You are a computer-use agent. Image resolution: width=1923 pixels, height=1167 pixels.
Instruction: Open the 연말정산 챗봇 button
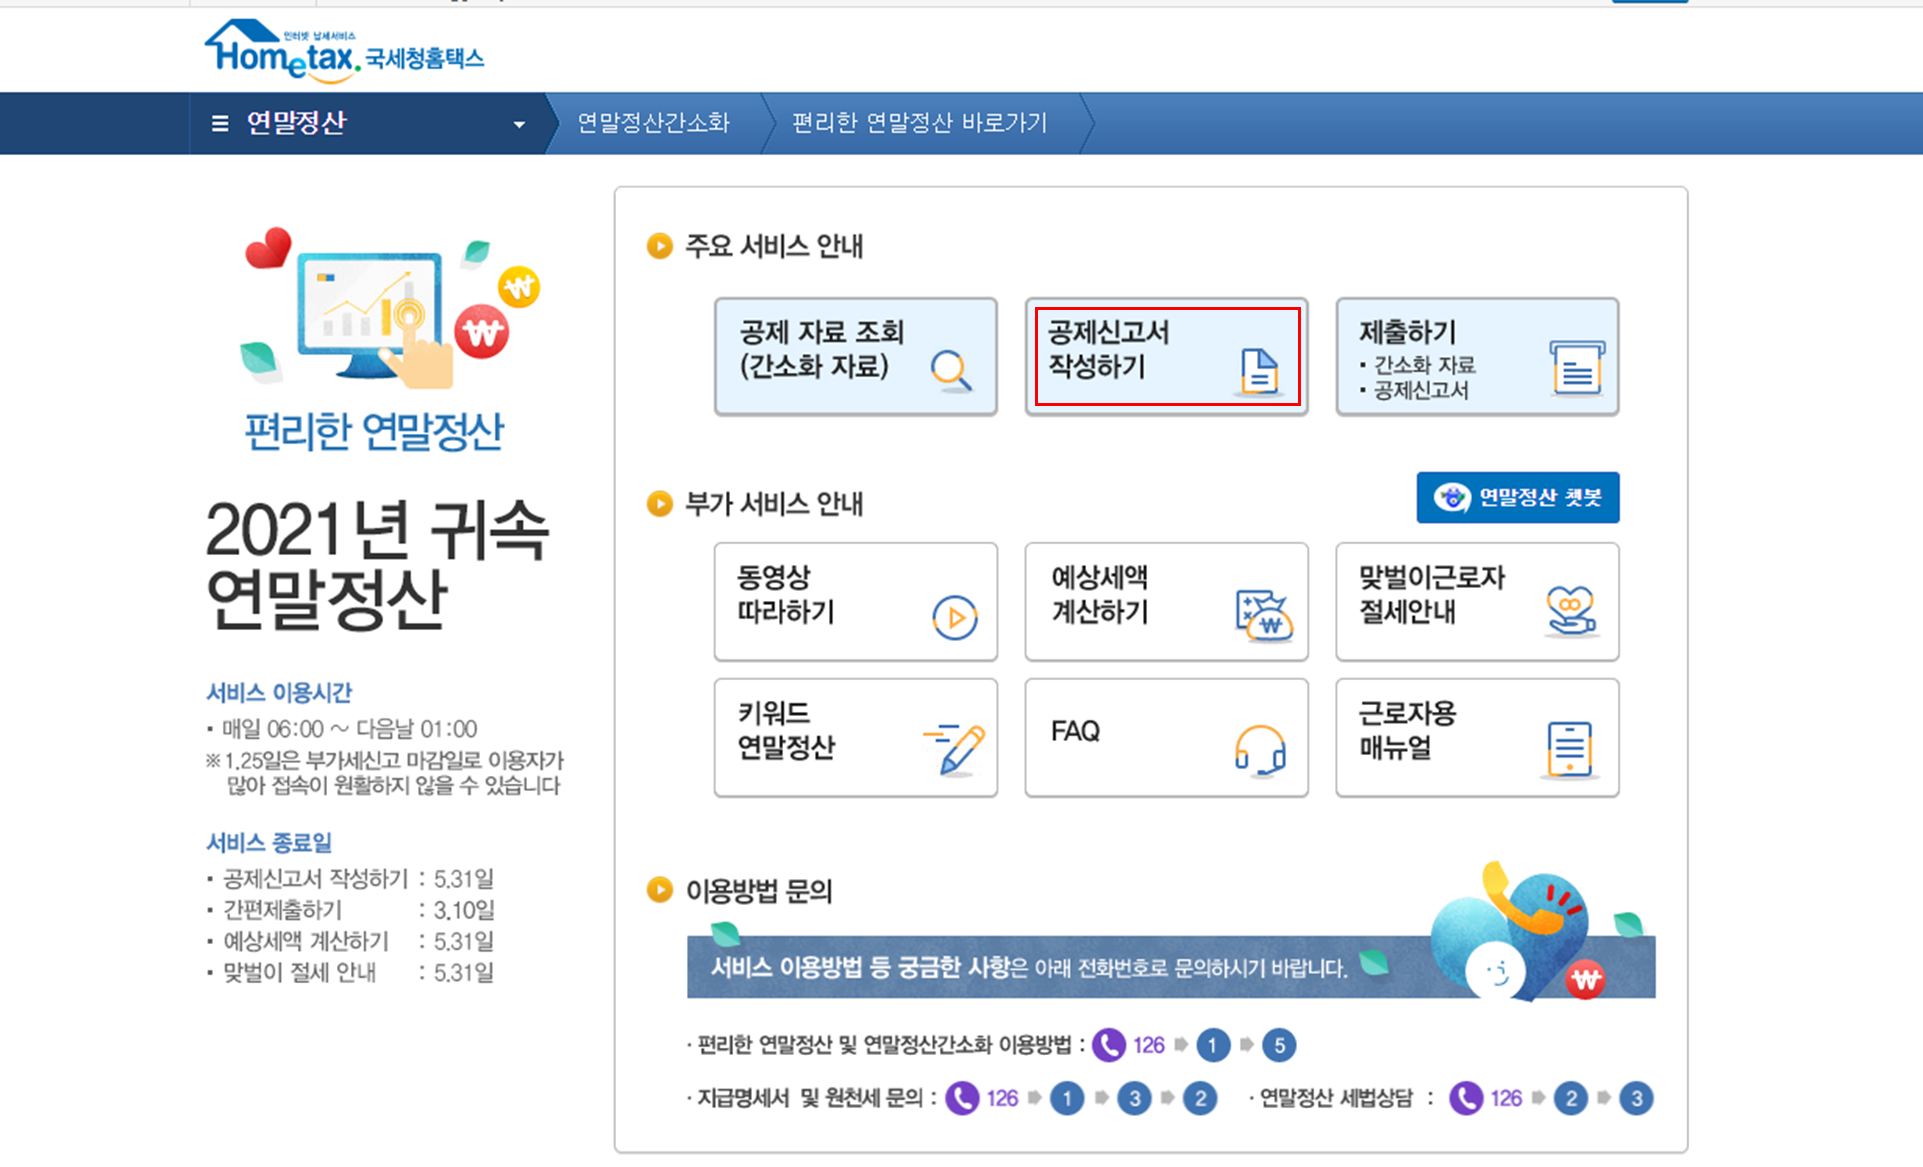coord(1517,497)
